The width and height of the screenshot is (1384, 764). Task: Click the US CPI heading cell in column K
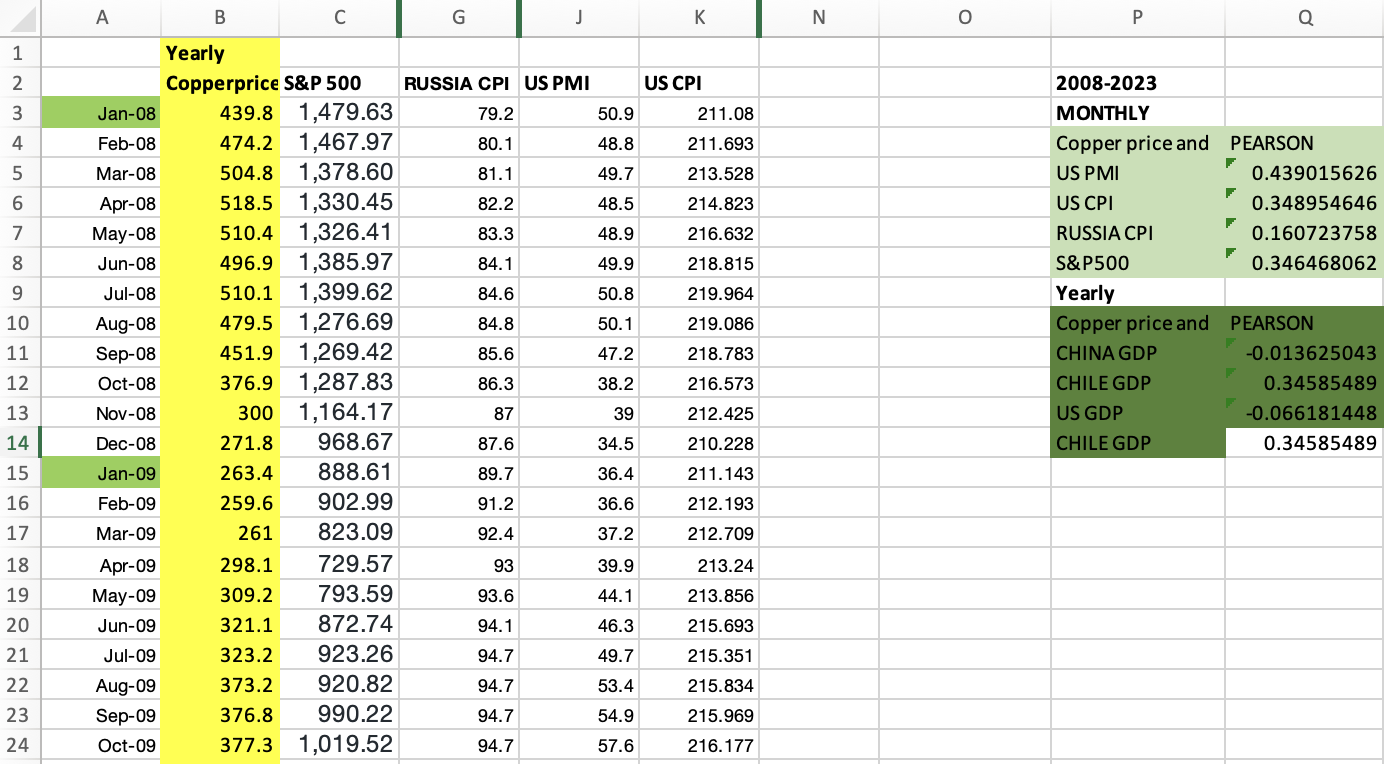coord(699,83)
